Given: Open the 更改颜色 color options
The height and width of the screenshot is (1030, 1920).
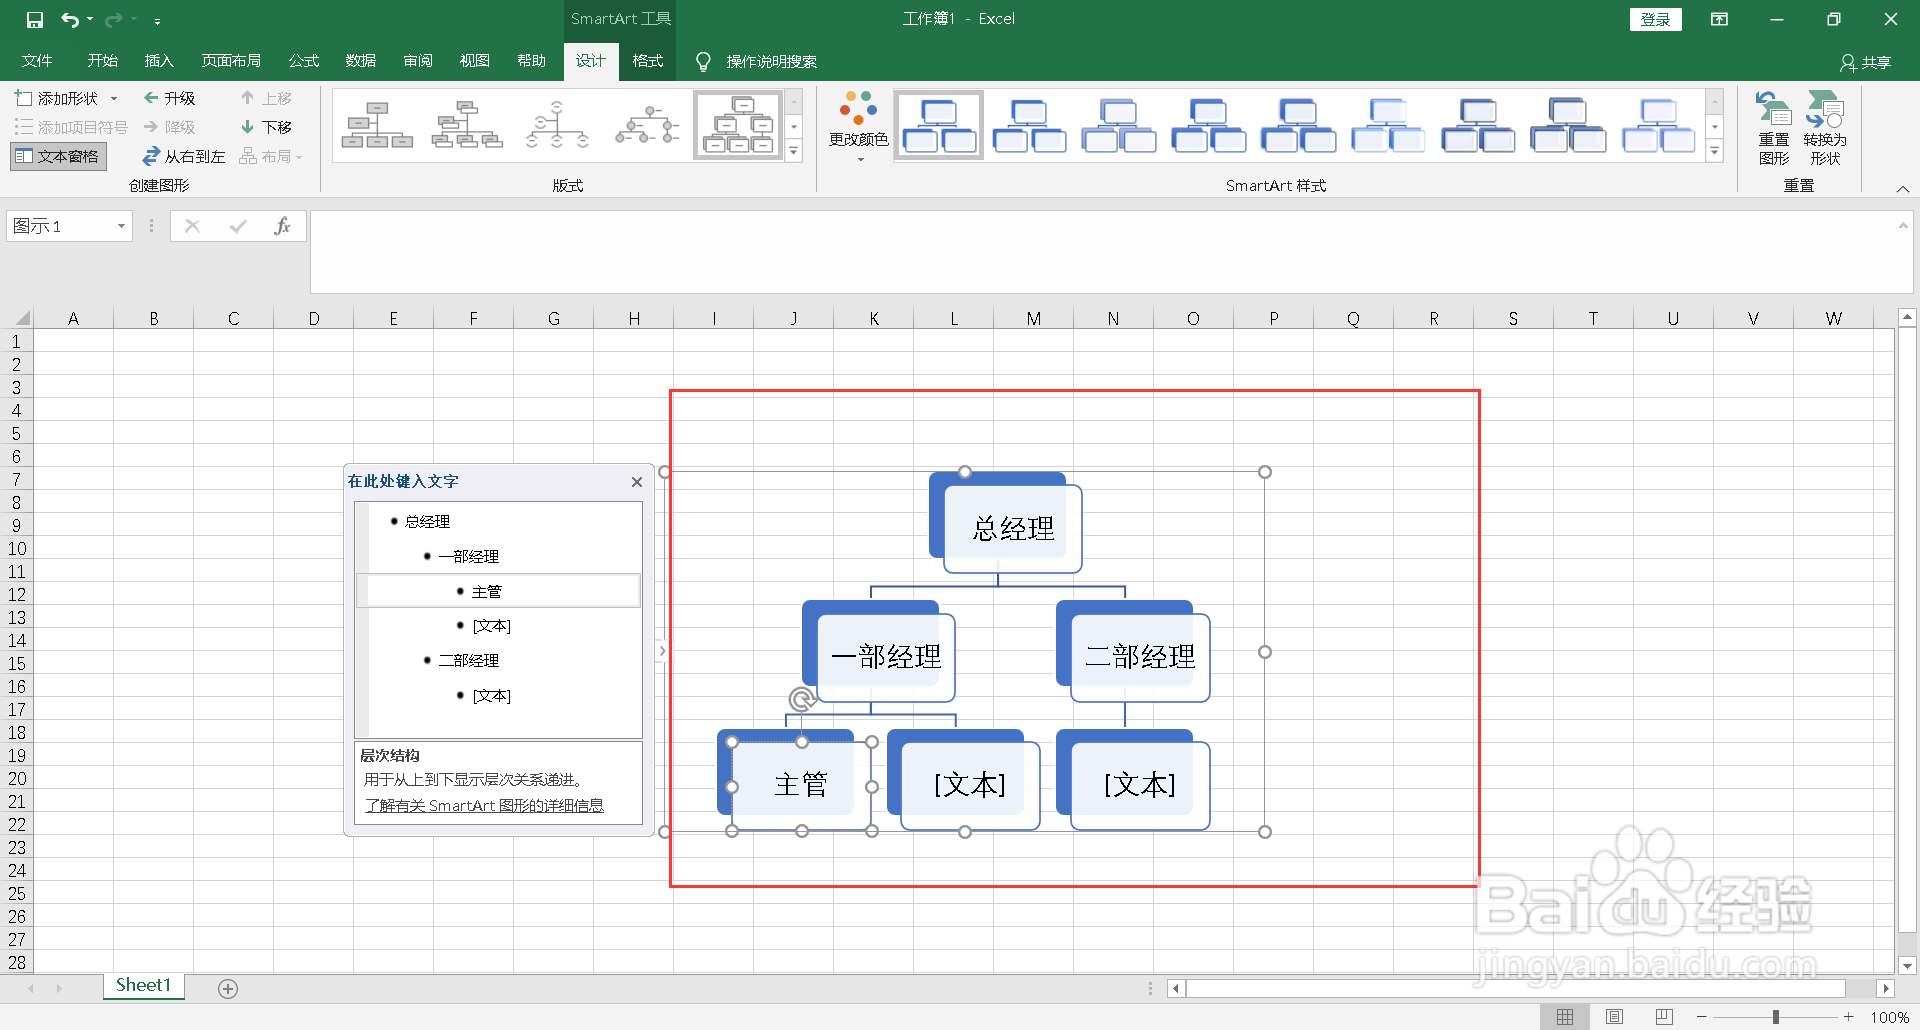Looking at the screenshot, I should 859,127.
